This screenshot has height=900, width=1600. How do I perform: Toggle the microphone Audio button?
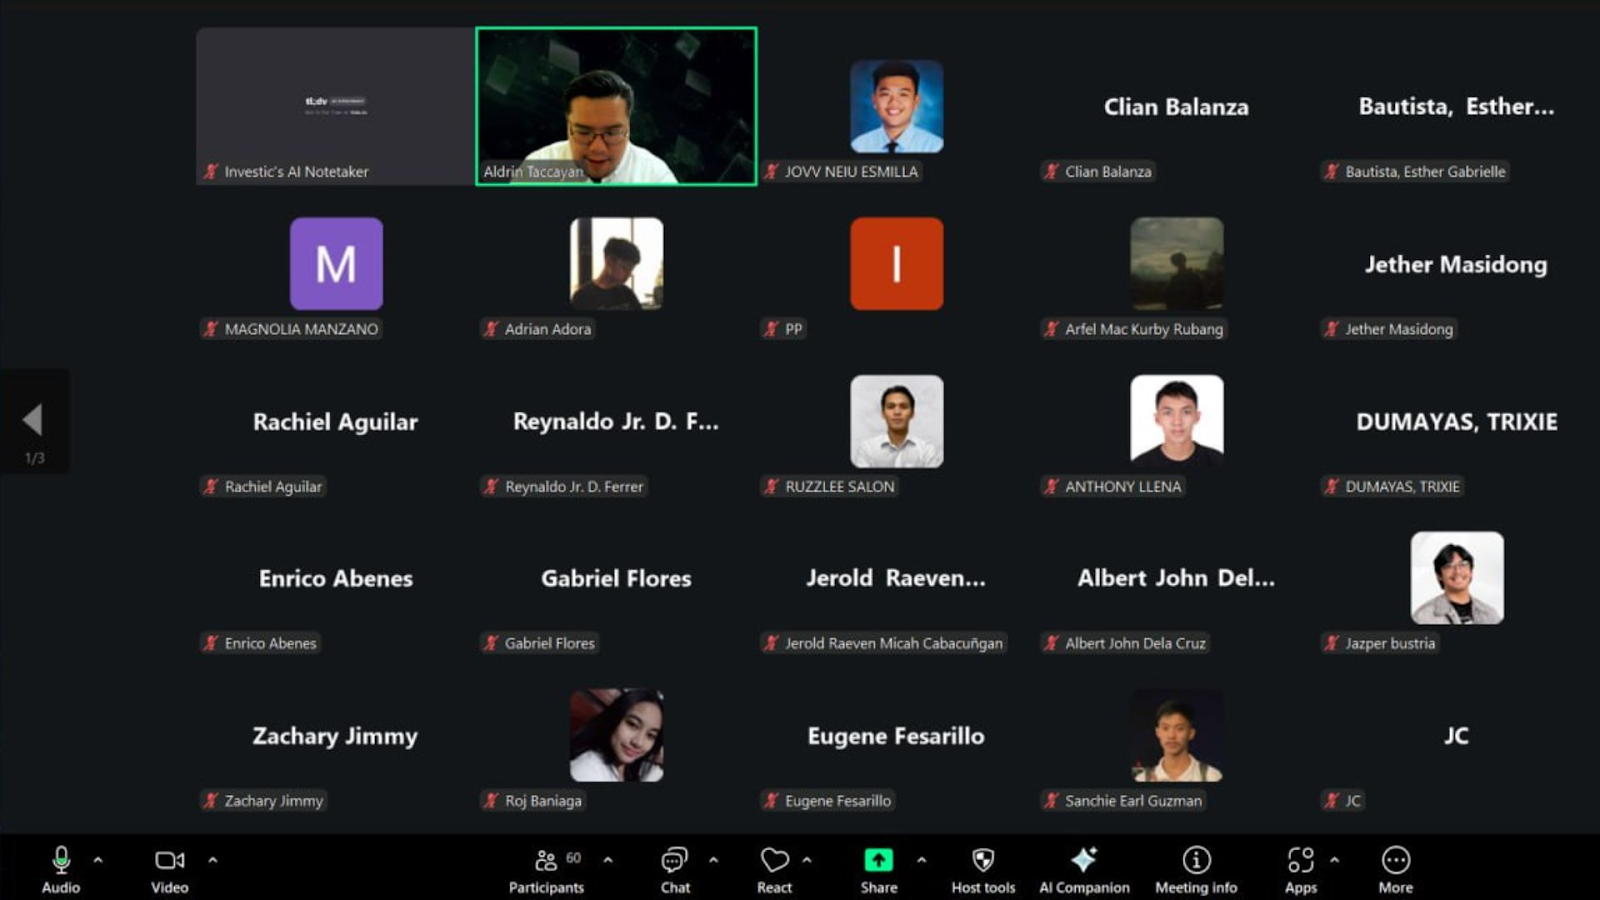pyautogui.click(x=61, y=861)
